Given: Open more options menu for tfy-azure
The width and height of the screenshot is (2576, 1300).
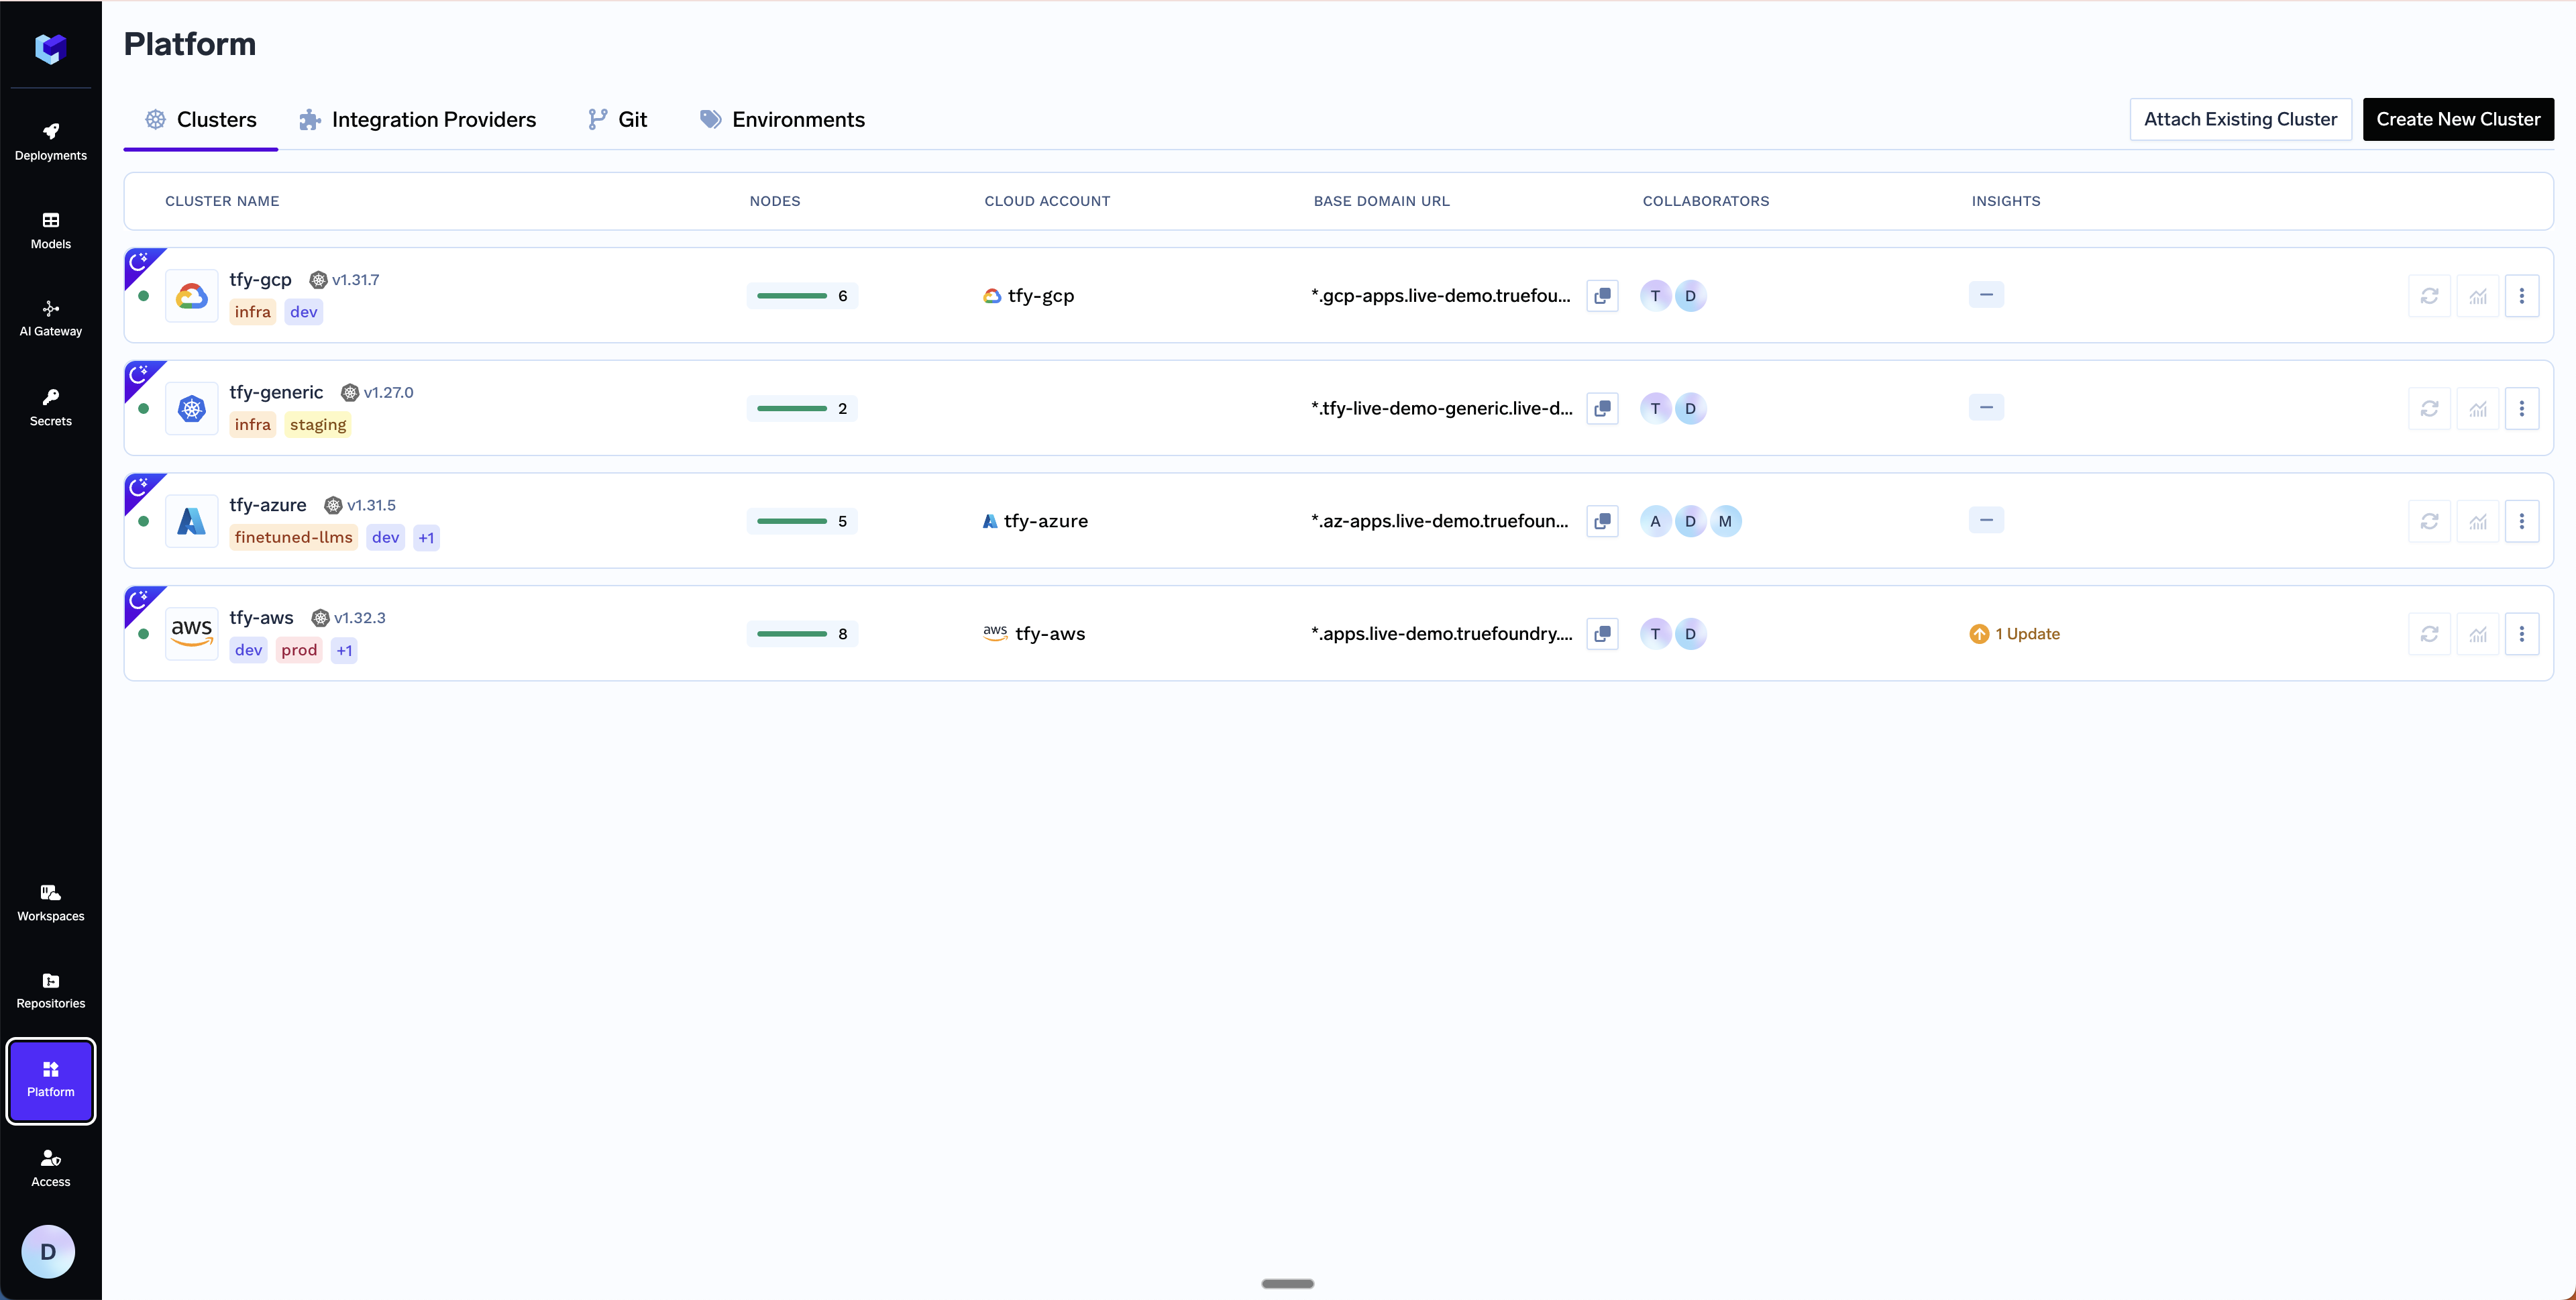Looking at the screenshot, I should 2521,521.
